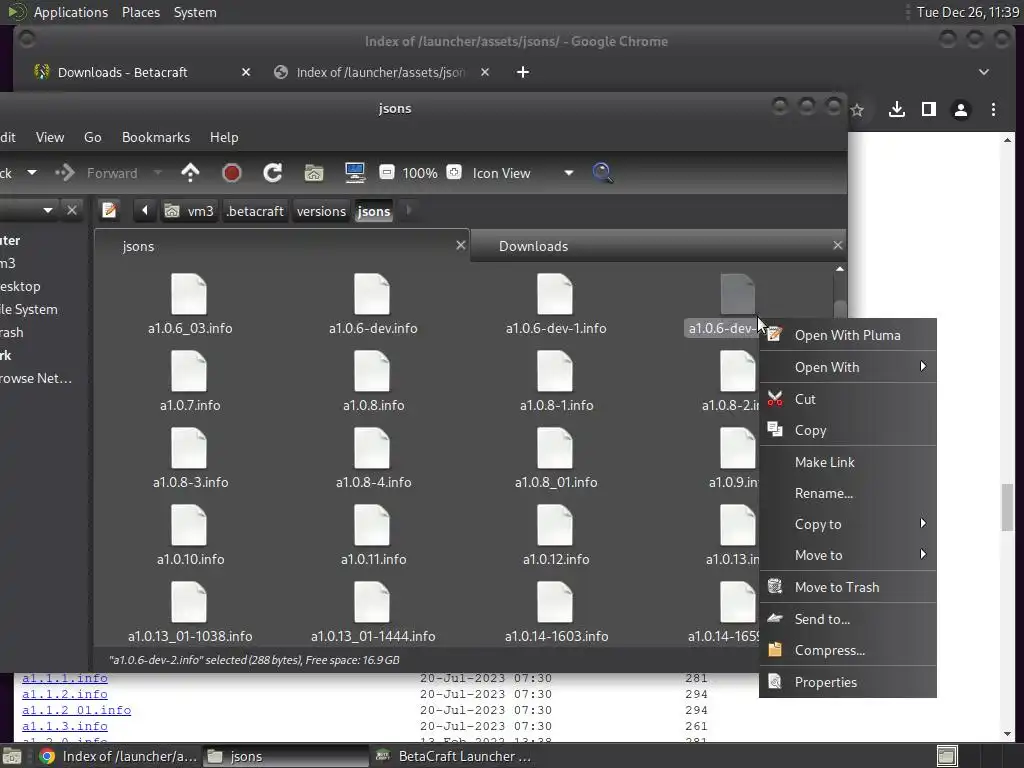1024x768 pixels.
Task: Choose Rename... in context menu
Action: click(848, 493)
